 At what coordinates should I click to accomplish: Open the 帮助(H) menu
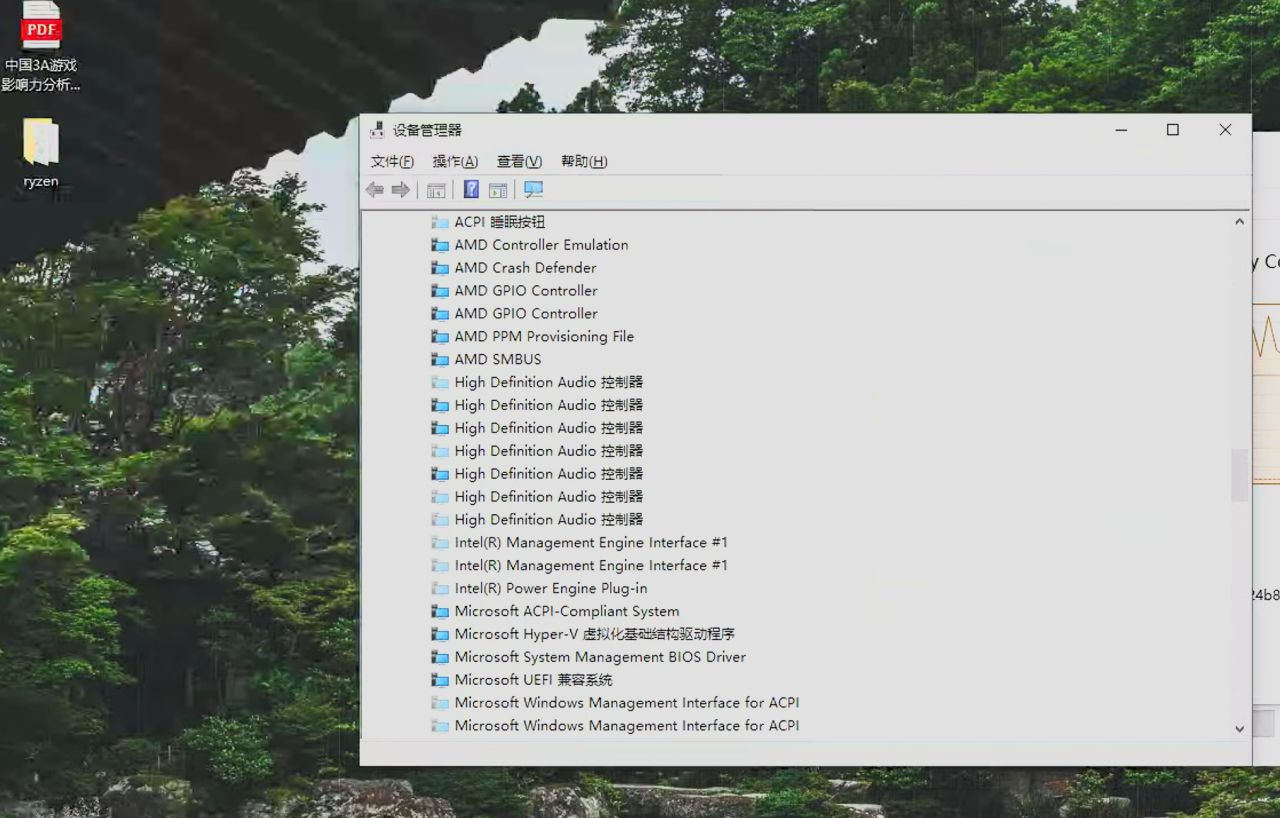click(x=584, y=161)
